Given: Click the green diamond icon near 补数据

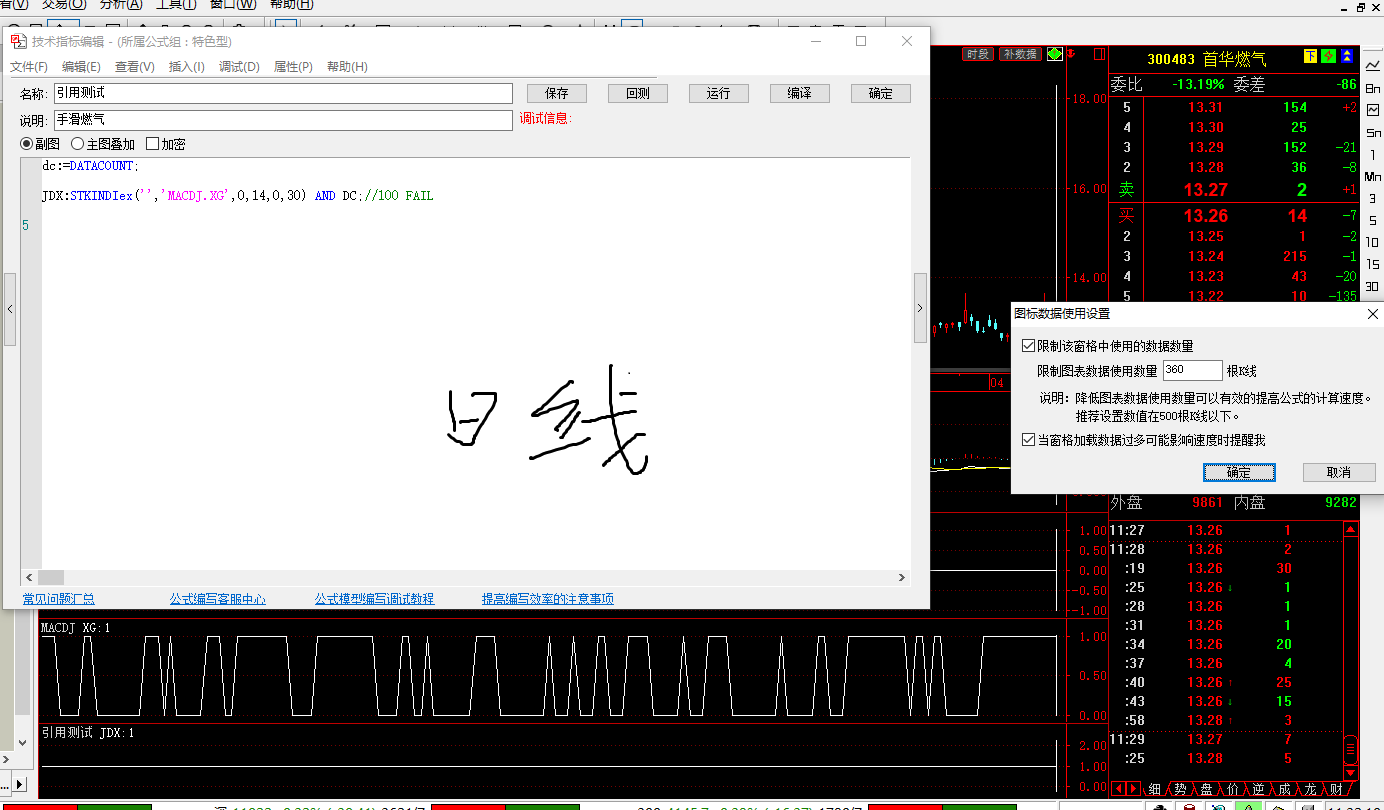Looking at the screenshot, I should [x=1055, y=54].
